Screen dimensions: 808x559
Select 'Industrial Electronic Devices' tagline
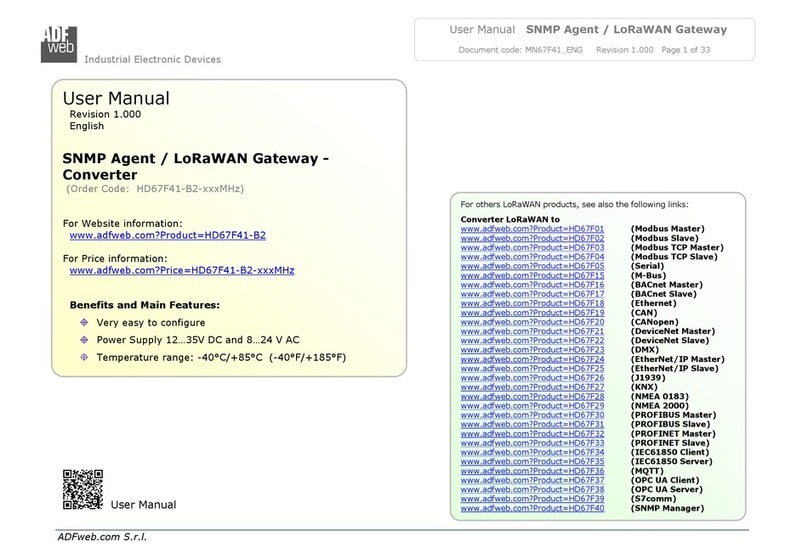[x=153, y=59]
